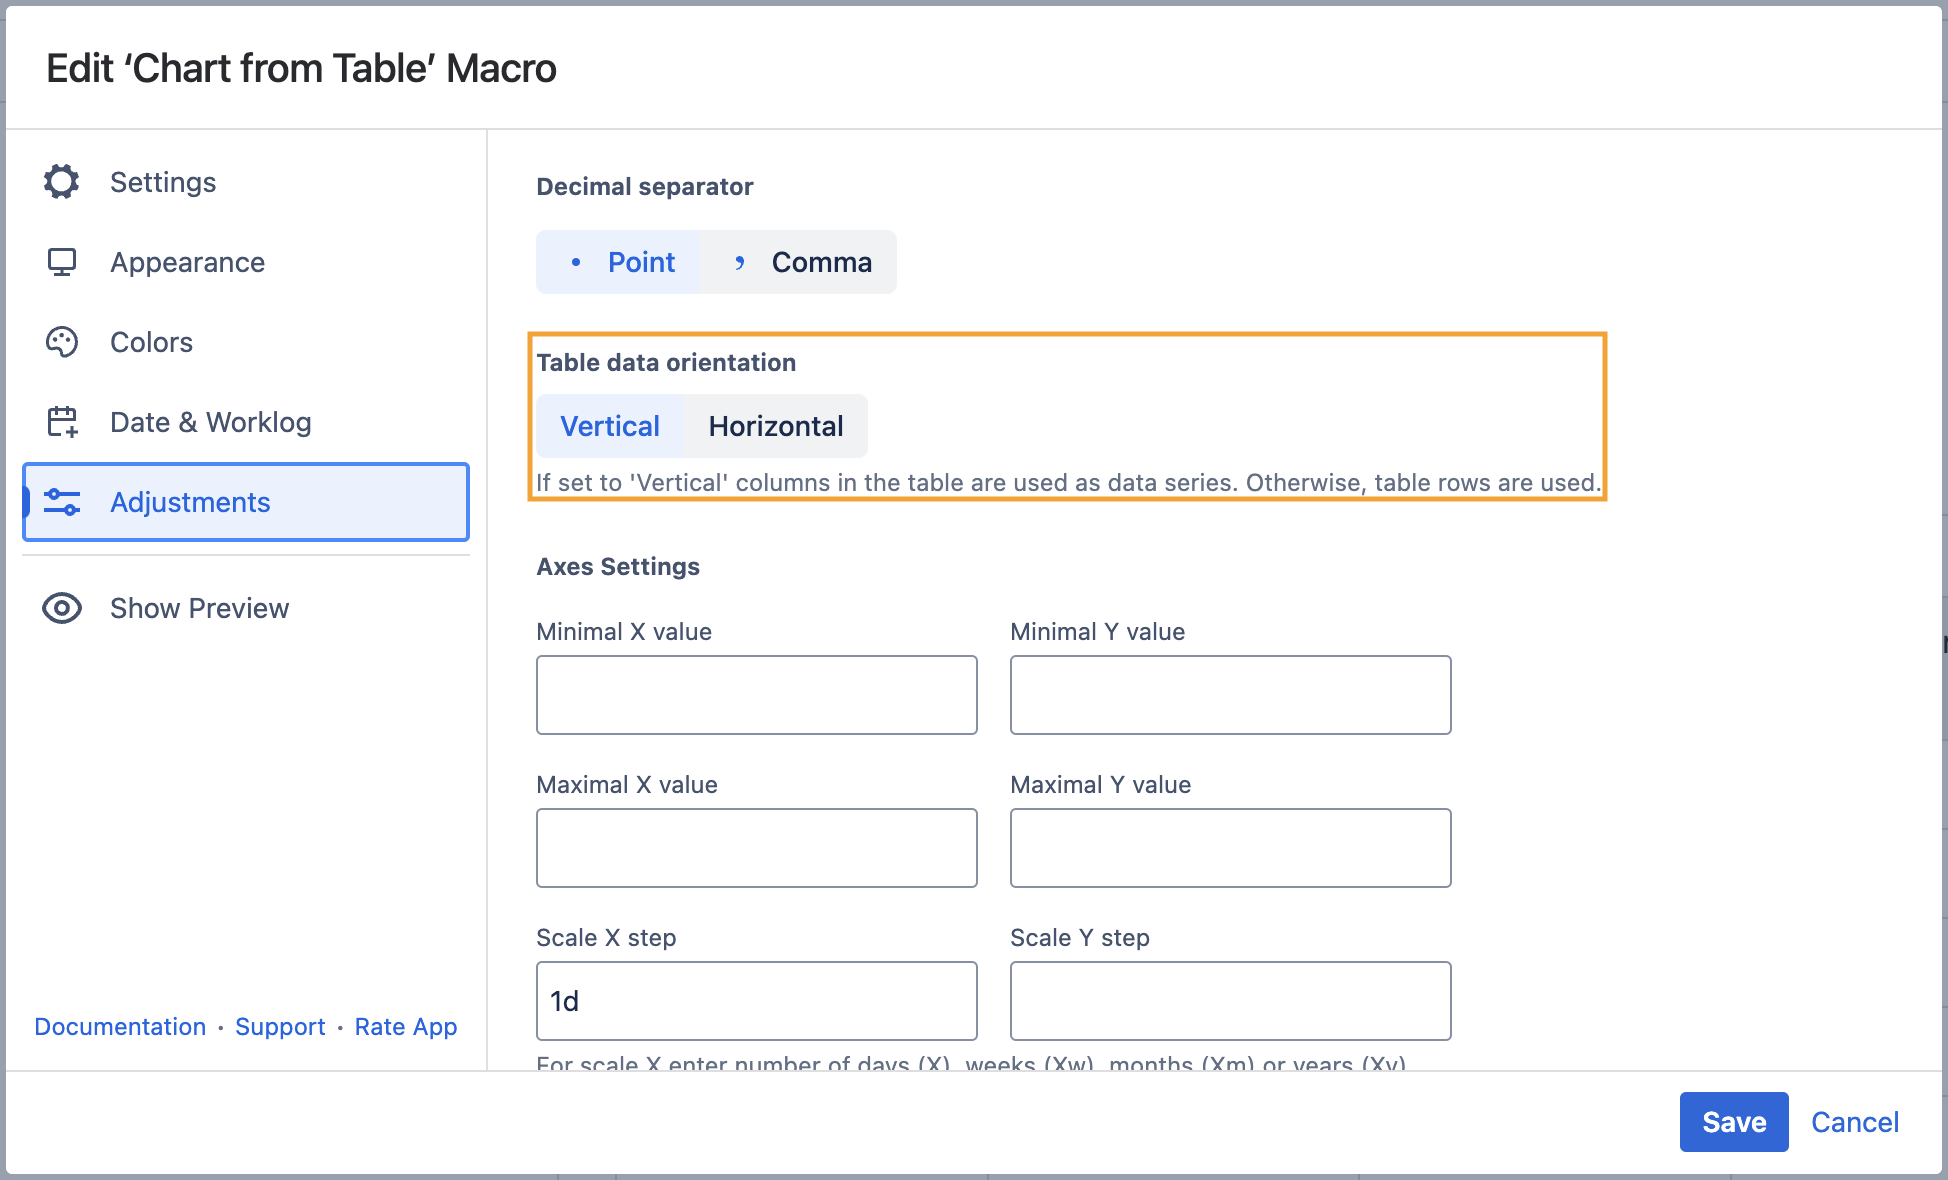The height and width of the screenshot is (1180, 1948).
Task: Set table data orientation to Horizontal
Action: pos(775,426)
